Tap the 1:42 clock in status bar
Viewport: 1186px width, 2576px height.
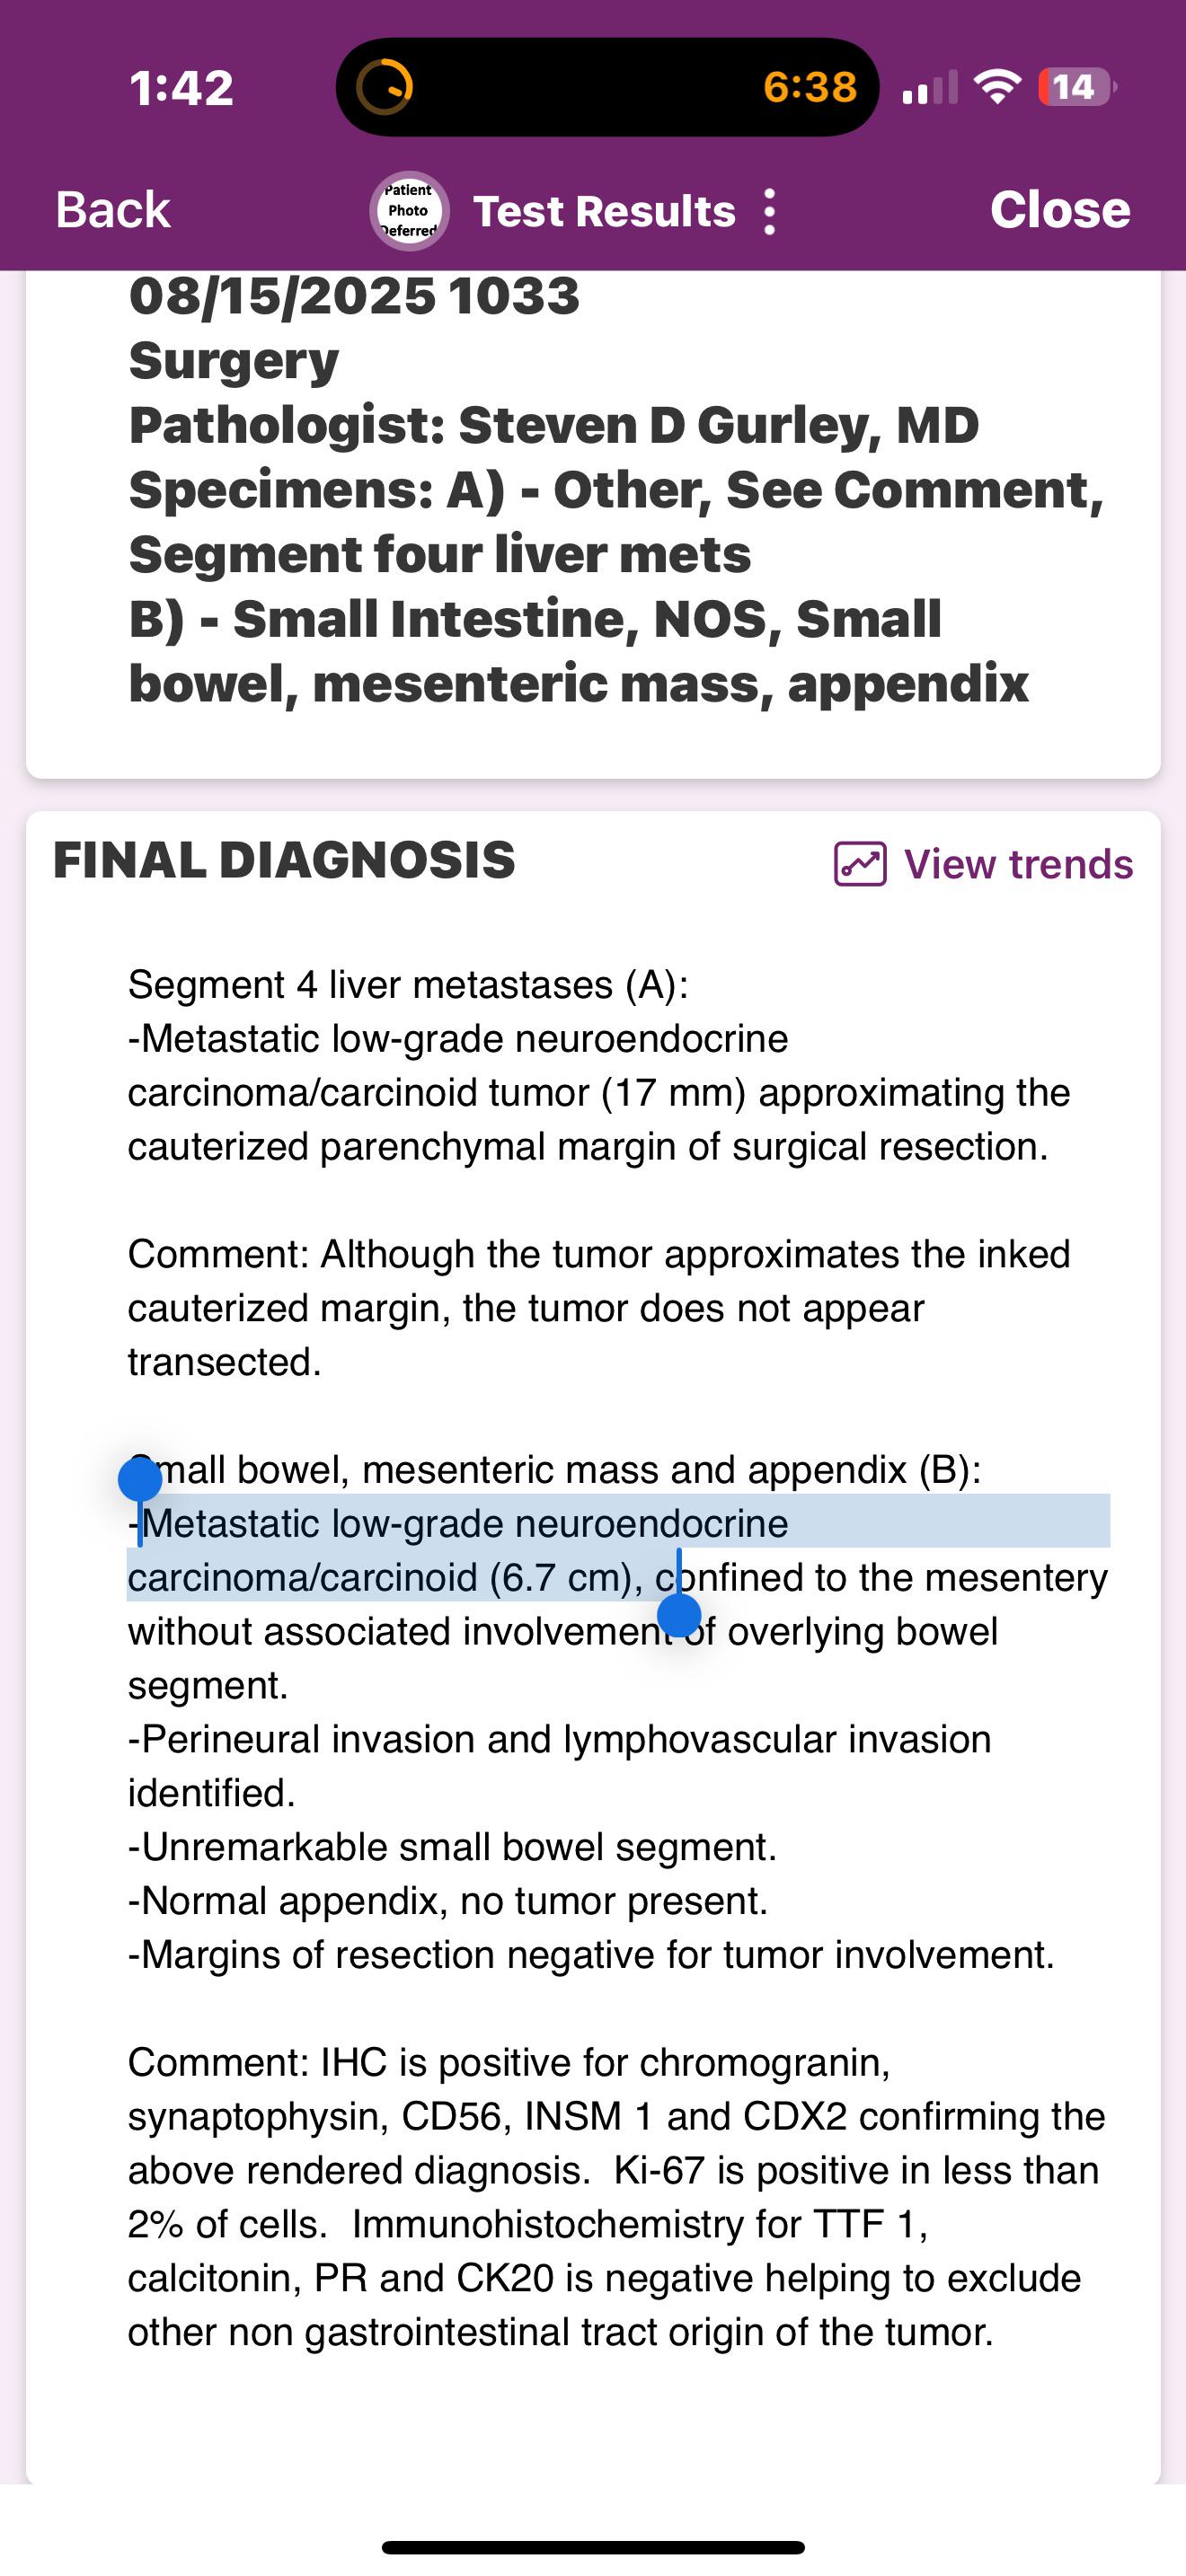pyautogui.click(x=181, y=88)
